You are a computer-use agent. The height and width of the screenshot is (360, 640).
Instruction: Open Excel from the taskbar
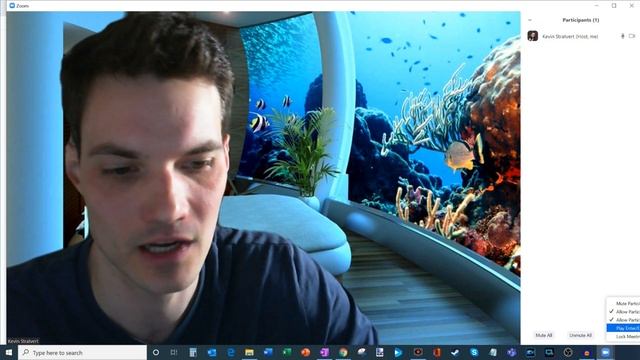tap(287, 352)
